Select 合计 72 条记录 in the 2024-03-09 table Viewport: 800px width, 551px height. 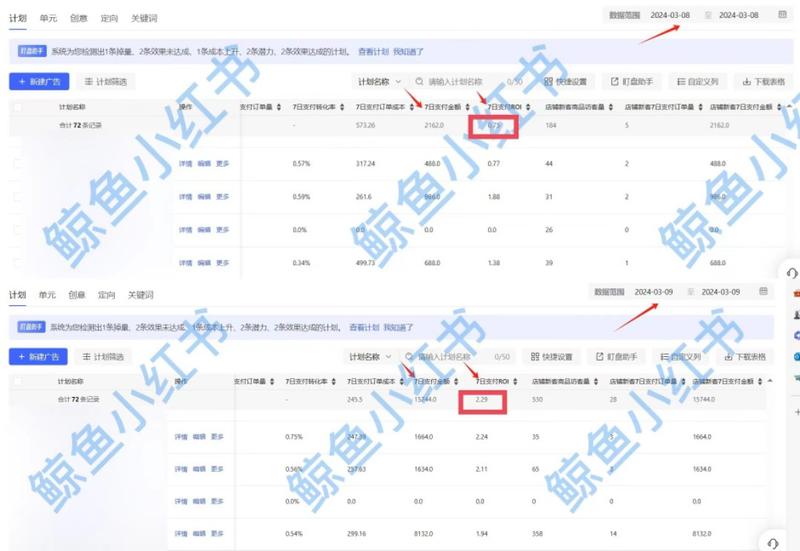(79, 399)
